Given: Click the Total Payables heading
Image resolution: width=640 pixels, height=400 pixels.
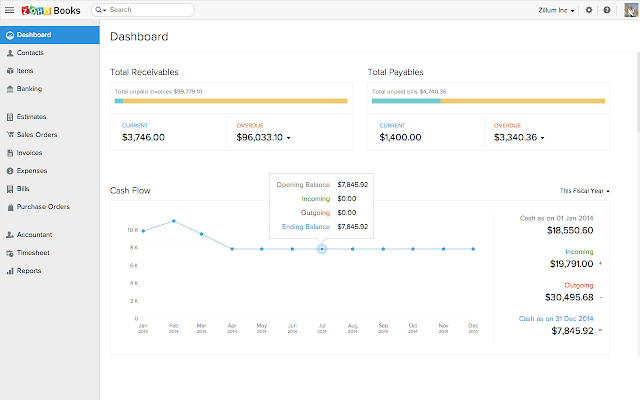Looking at the screenshot, I should click(395, 72).
